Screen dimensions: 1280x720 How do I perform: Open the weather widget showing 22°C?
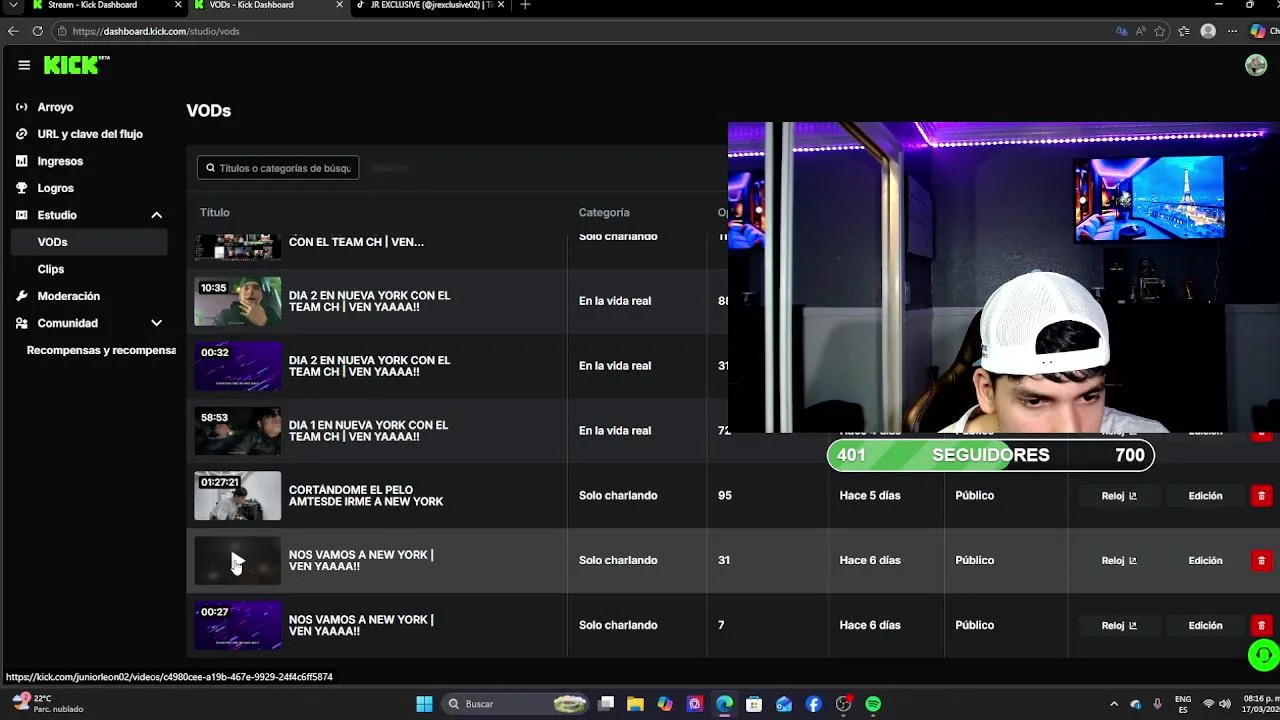click(x=46, y=704)
